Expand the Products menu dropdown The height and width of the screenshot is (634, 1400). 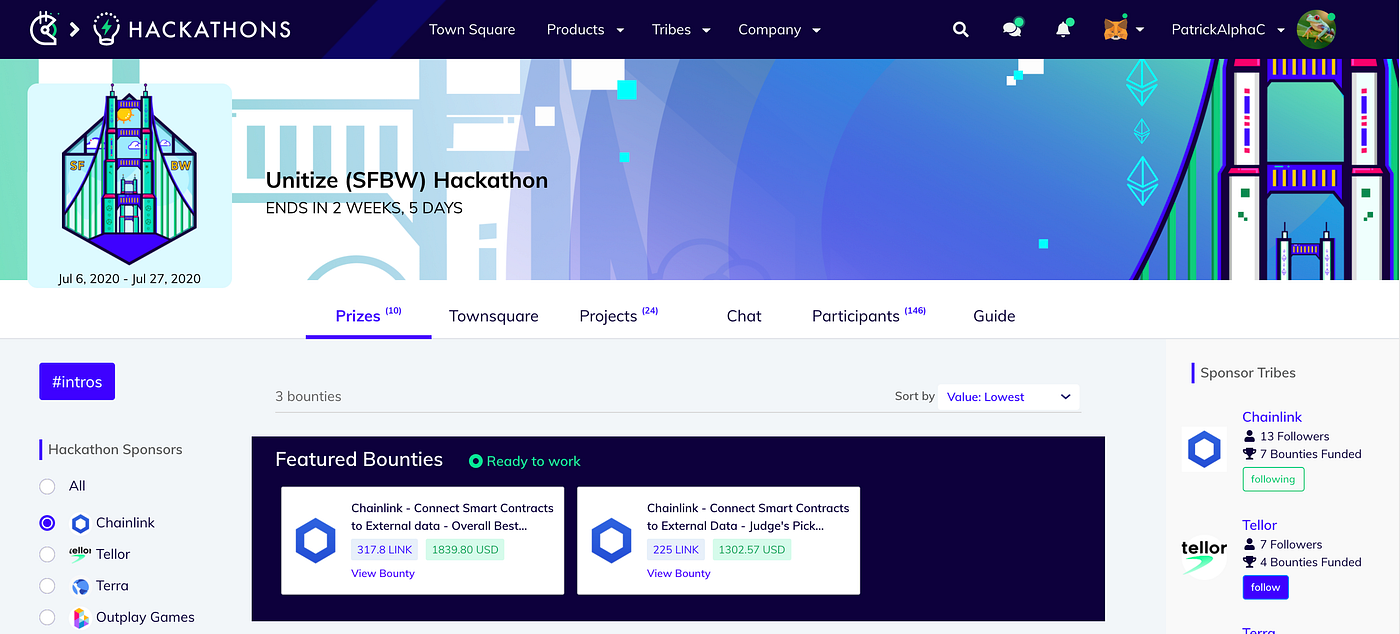click(x=585, y=30)
